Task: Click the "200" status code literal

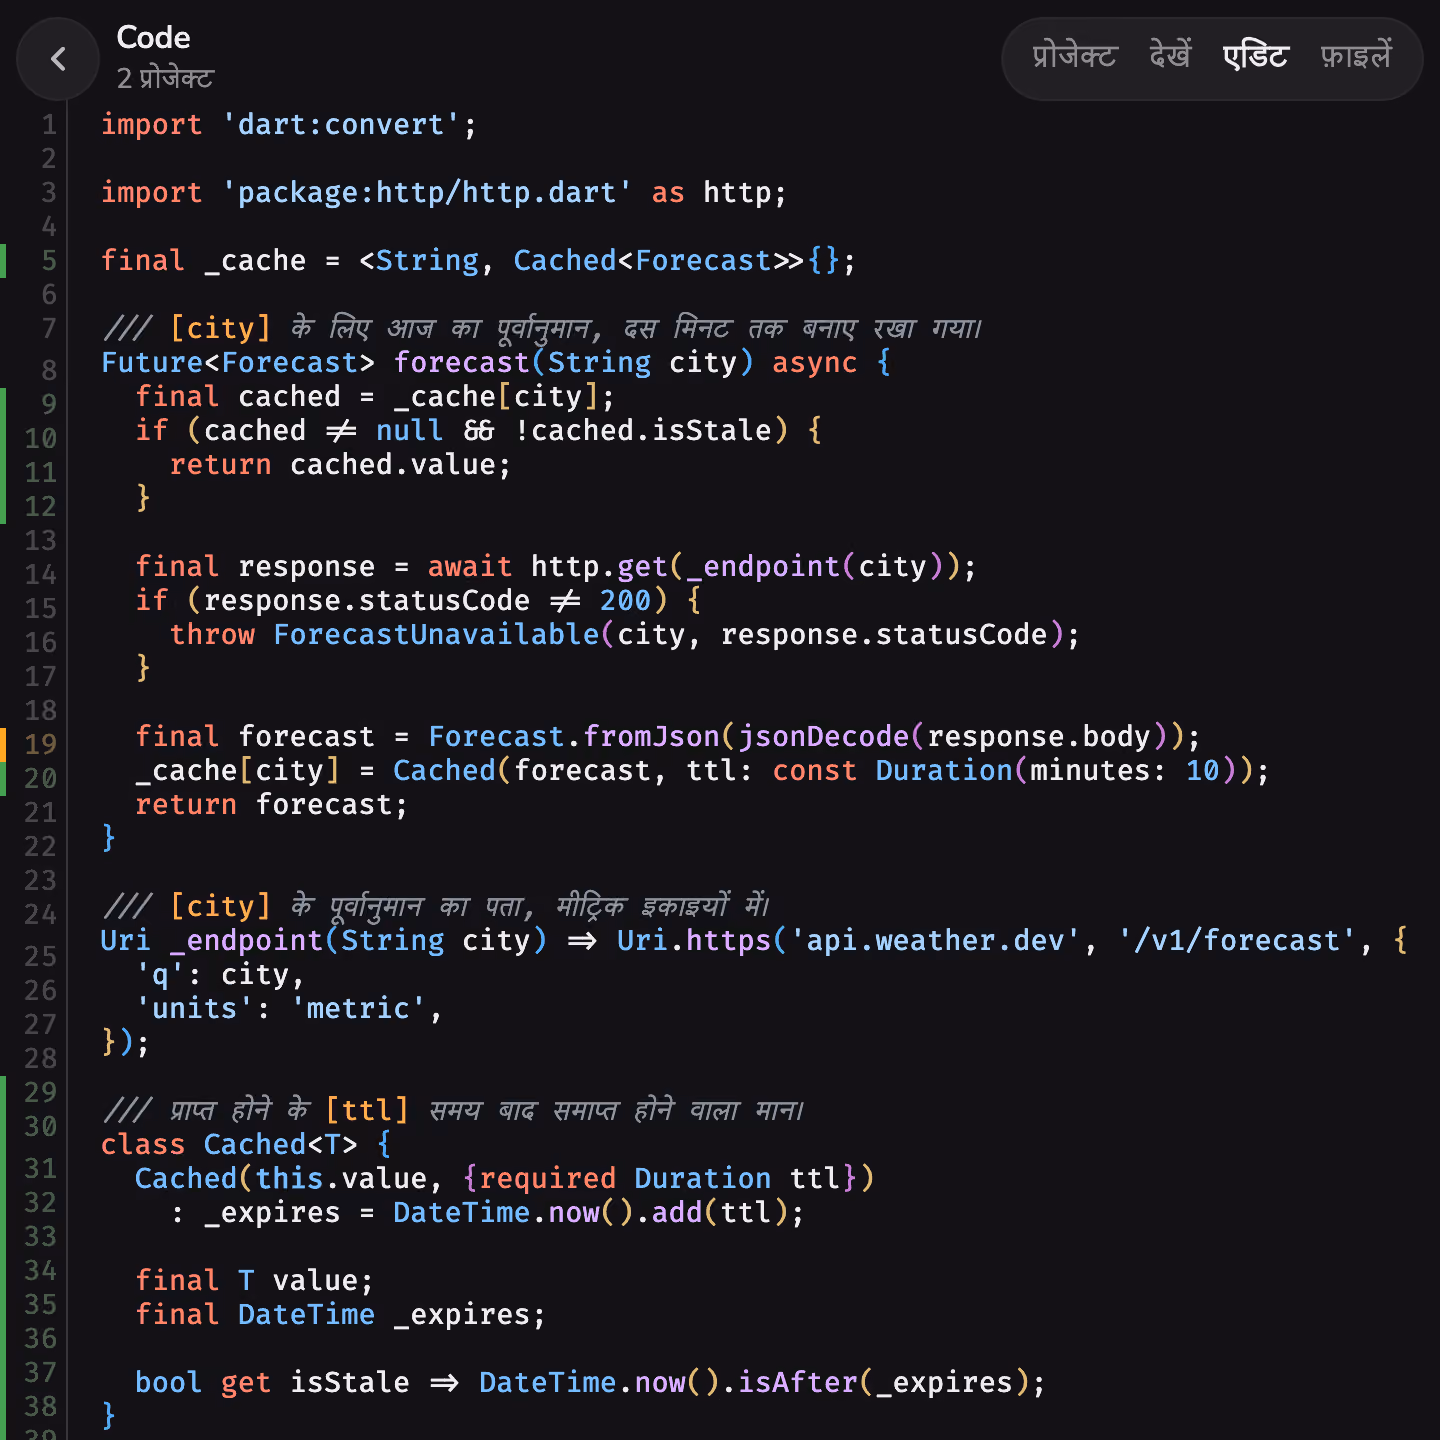Action: click(625, 601)
